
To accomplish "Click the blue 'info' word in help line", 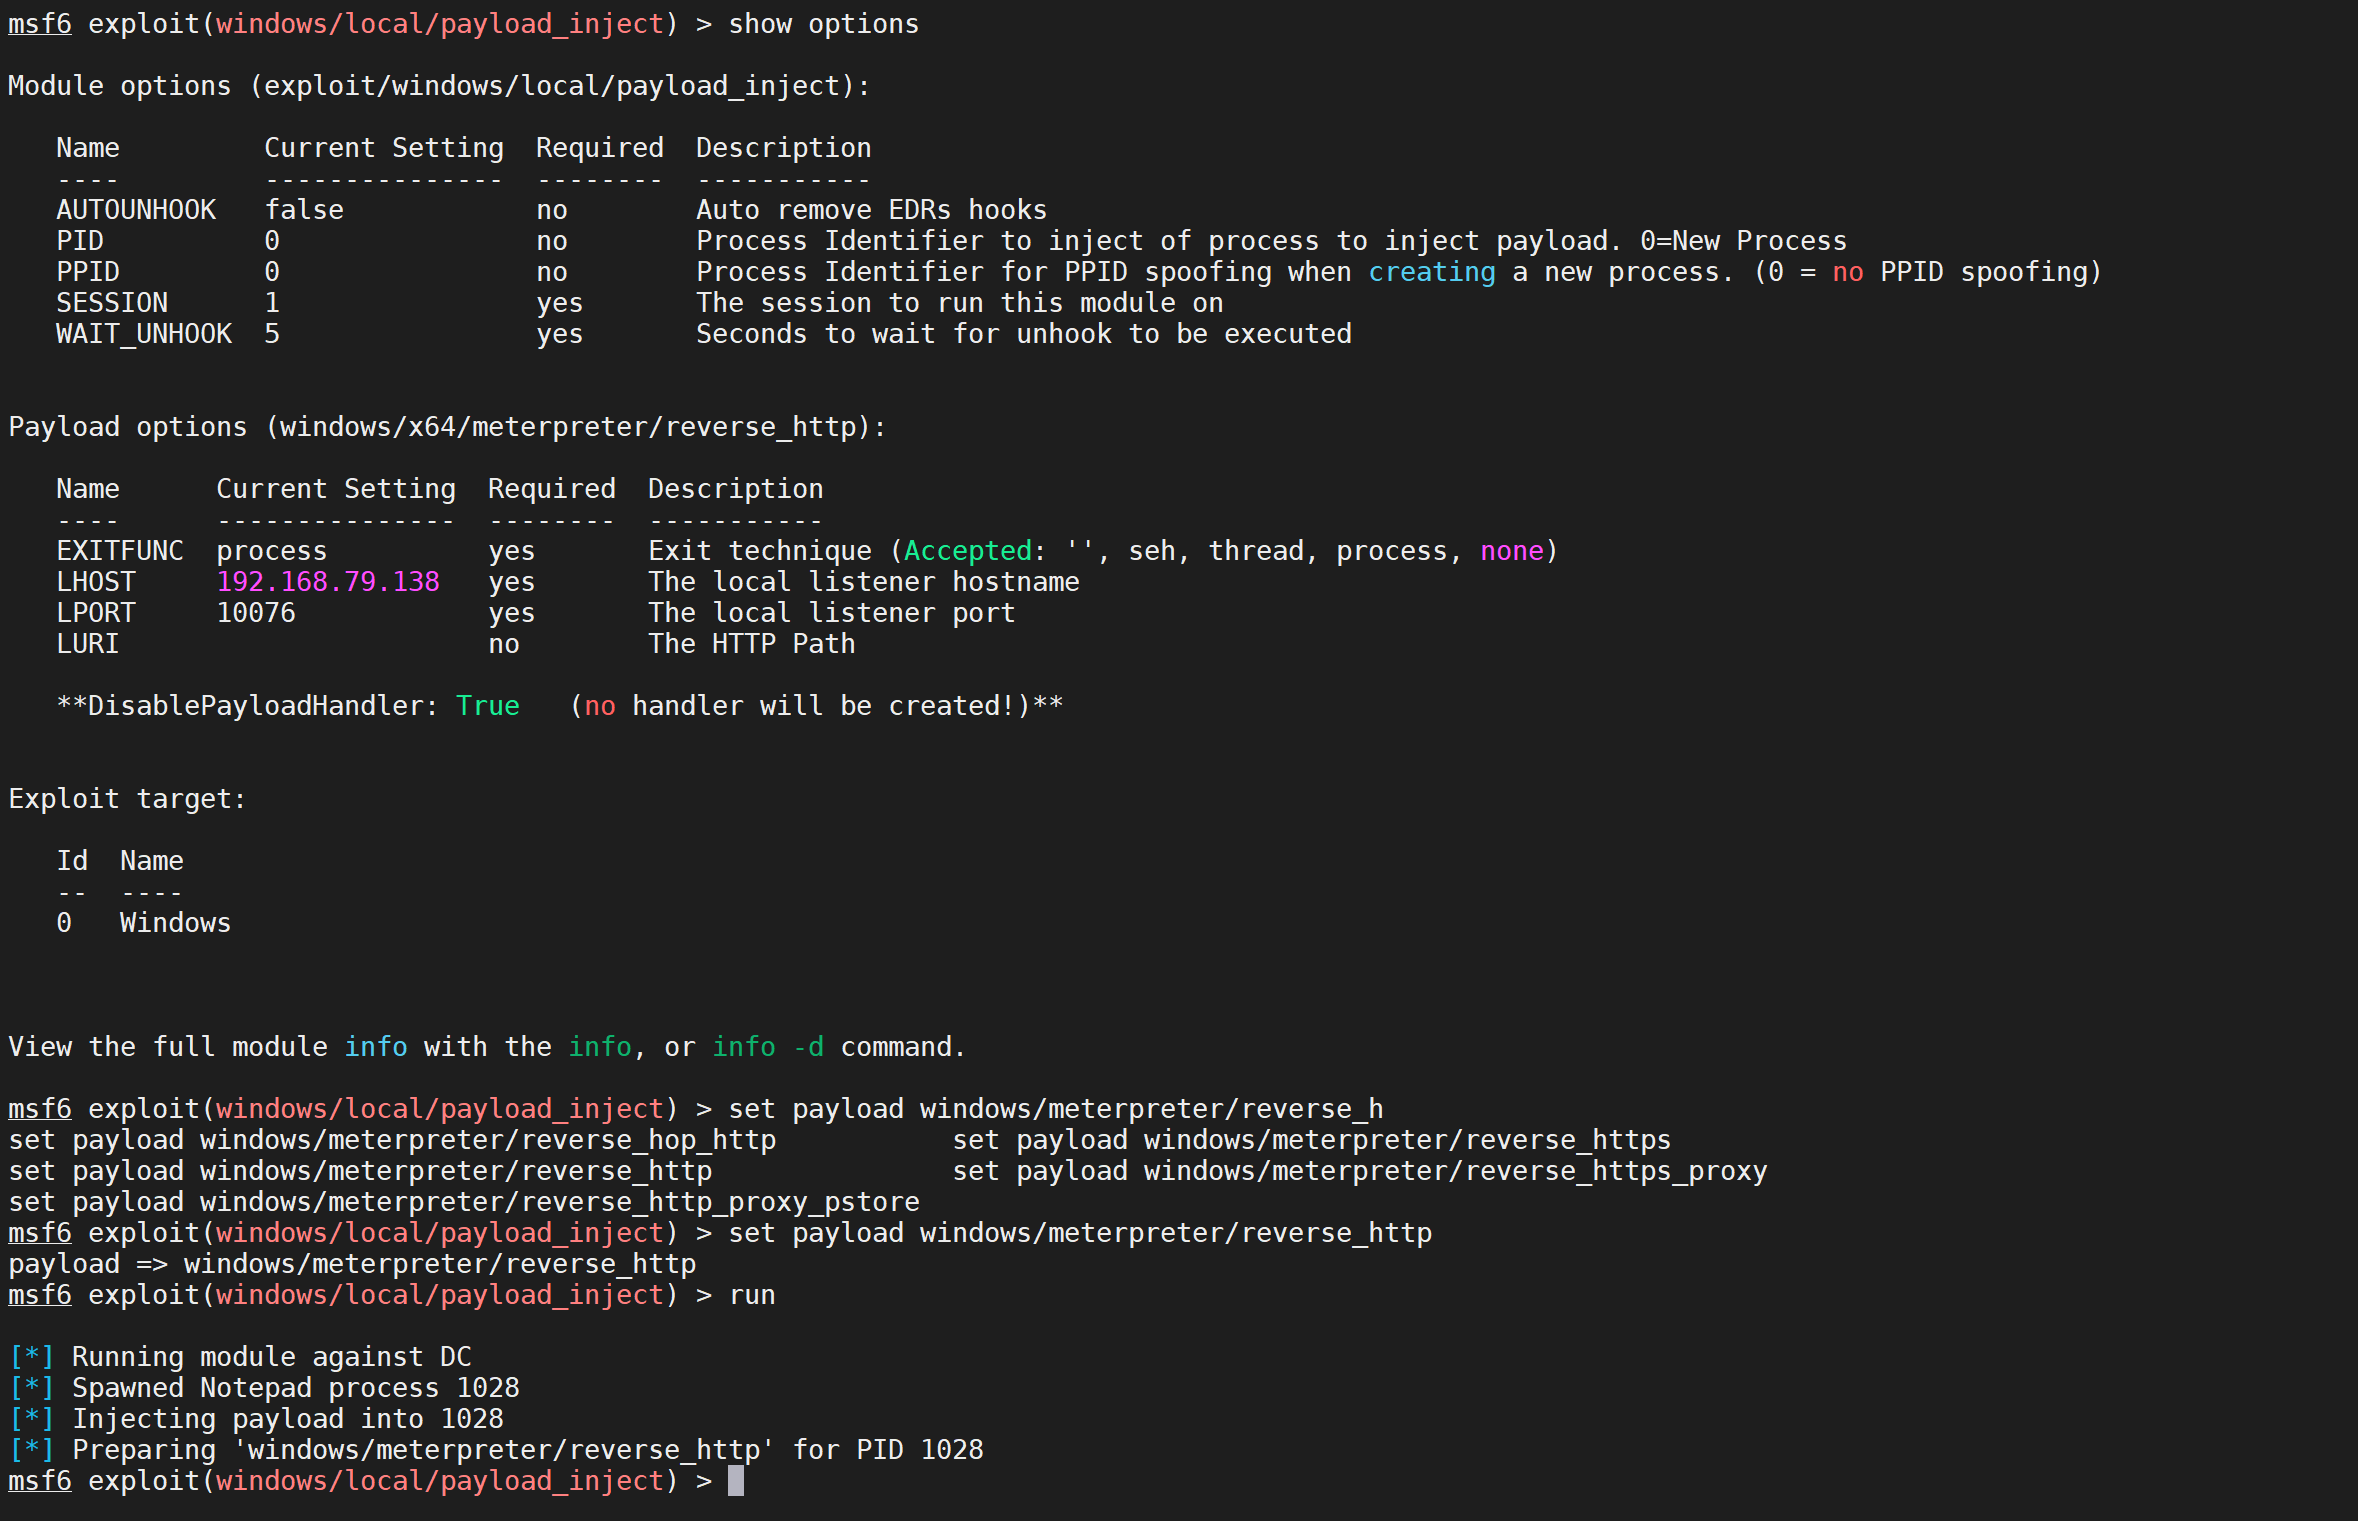I will (376, 1047).
